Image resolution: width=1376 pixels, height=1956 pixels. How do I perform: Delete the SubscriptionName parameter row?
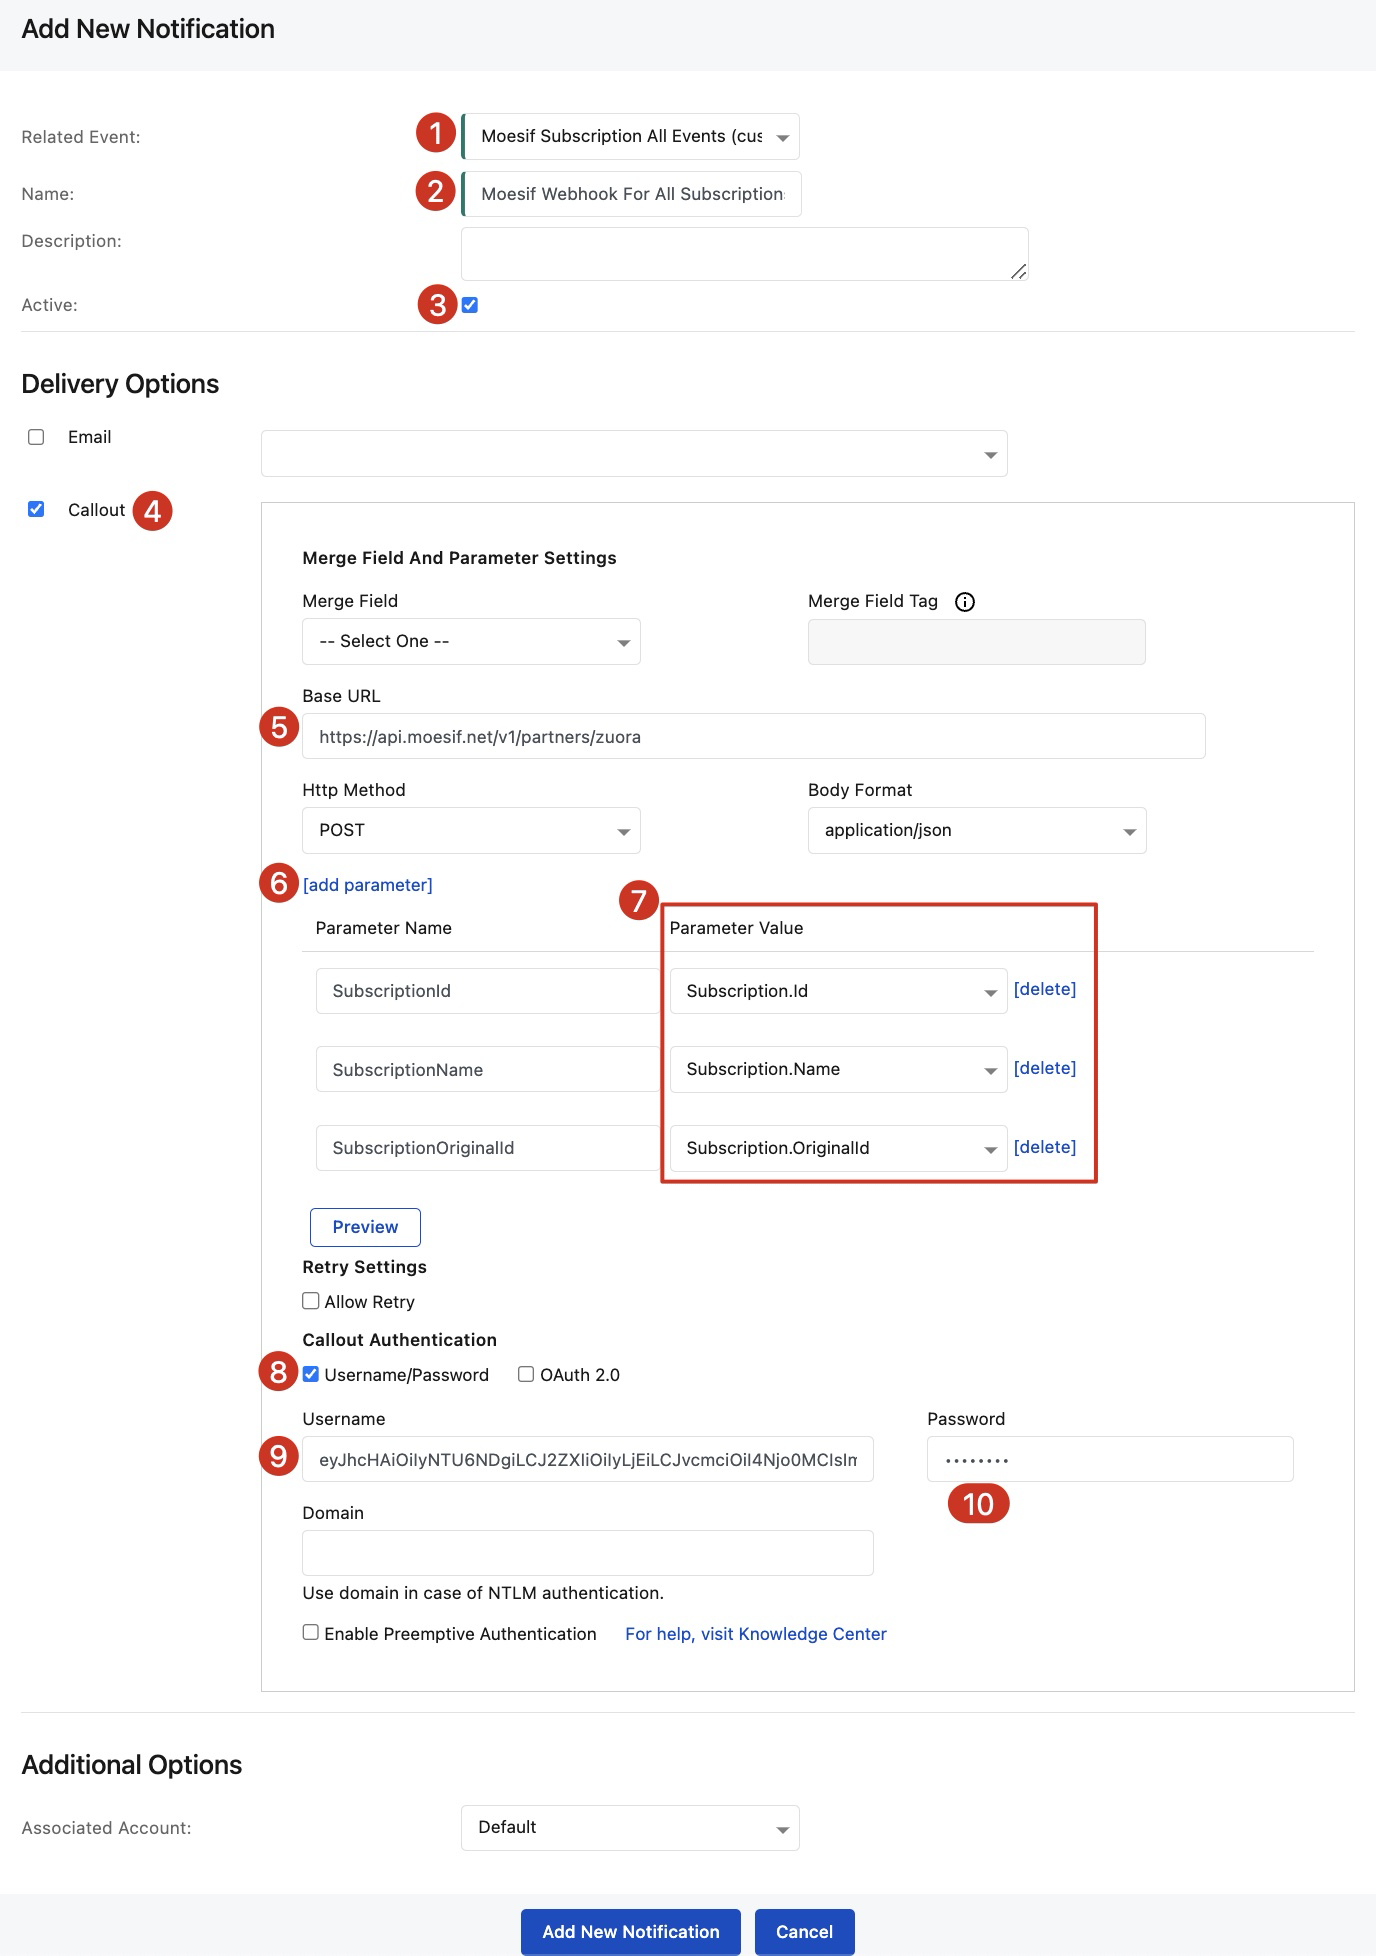coord(1044,1068)
